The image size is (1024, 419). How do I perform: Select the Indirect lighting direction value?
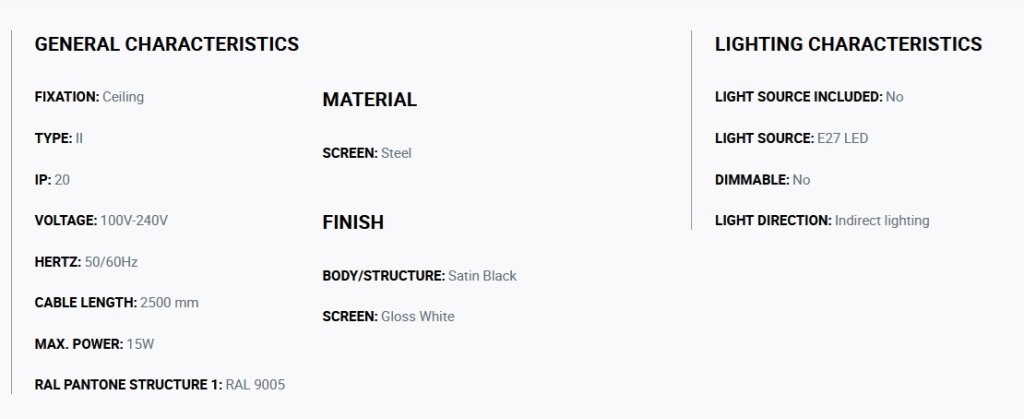point(882,221)
